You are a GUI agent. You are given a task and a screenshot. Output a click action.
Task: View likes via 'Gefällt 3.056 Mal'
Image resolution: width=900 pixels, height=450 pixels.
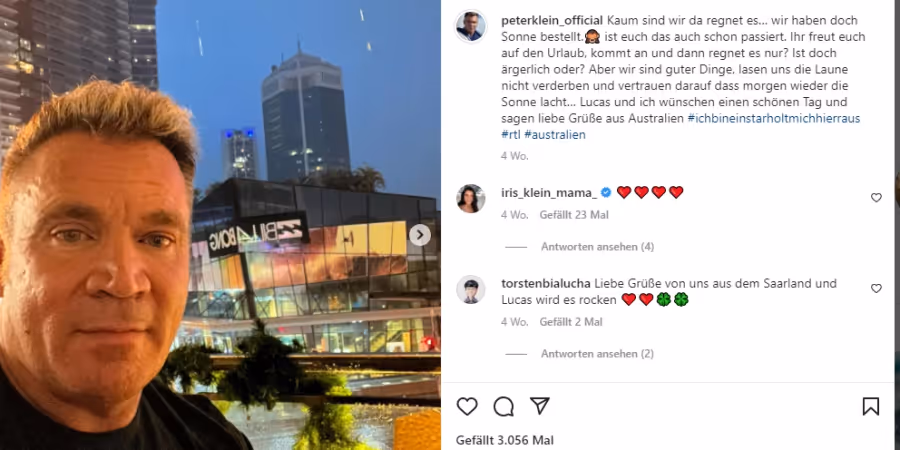tap(505, 440)
